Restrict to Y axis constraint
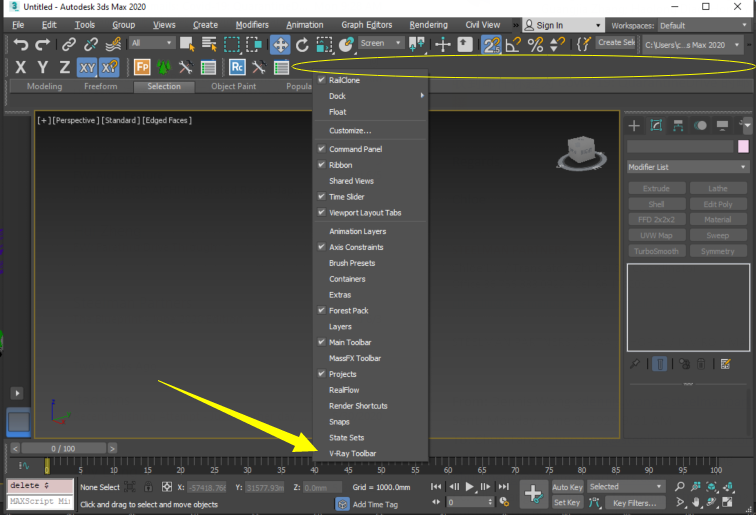Screen dimensions: 756x515 click(42, 67)
